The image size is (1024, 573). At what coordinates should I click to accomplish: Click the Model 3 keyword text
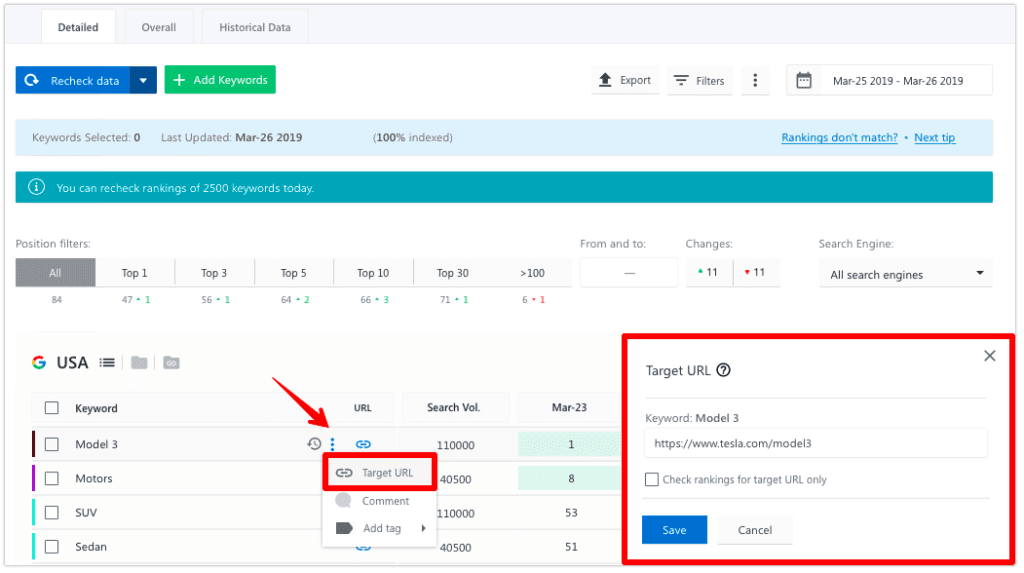click(x=96, y=444)
